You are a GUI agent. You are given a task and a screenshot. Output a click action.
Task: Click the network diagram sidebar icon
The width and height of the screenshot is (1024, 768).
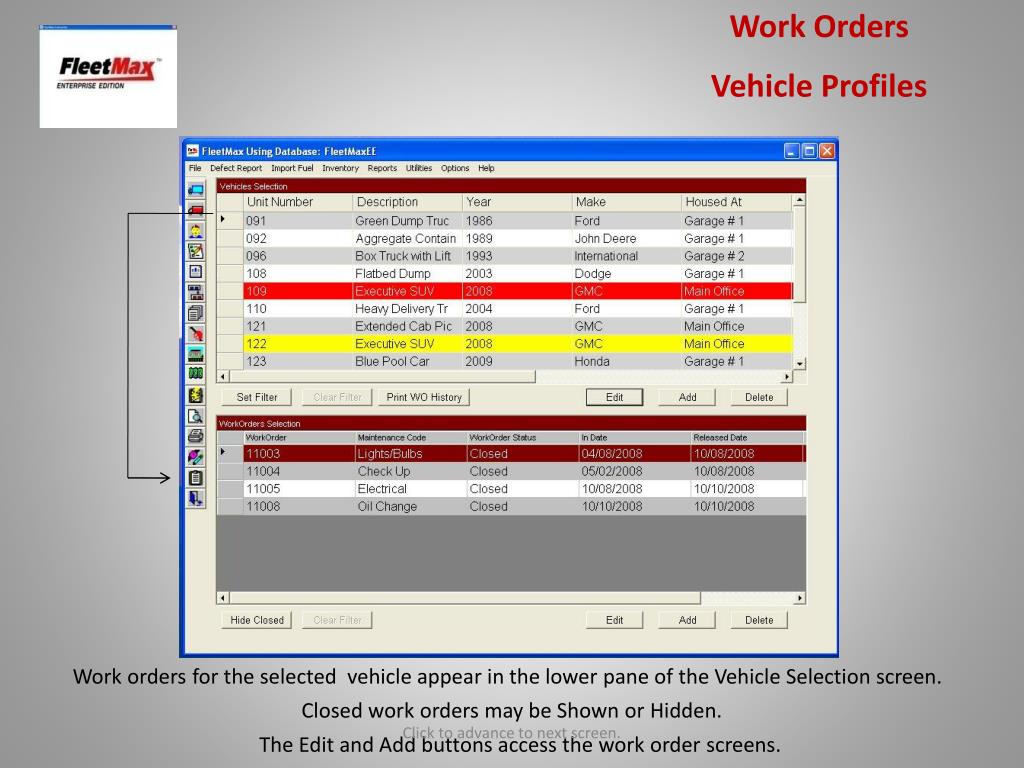(x=196, y=292)
